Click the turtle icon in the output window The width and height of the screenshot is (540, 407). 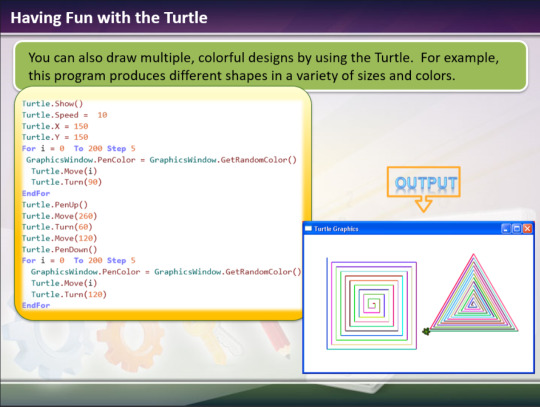(426, 331)
